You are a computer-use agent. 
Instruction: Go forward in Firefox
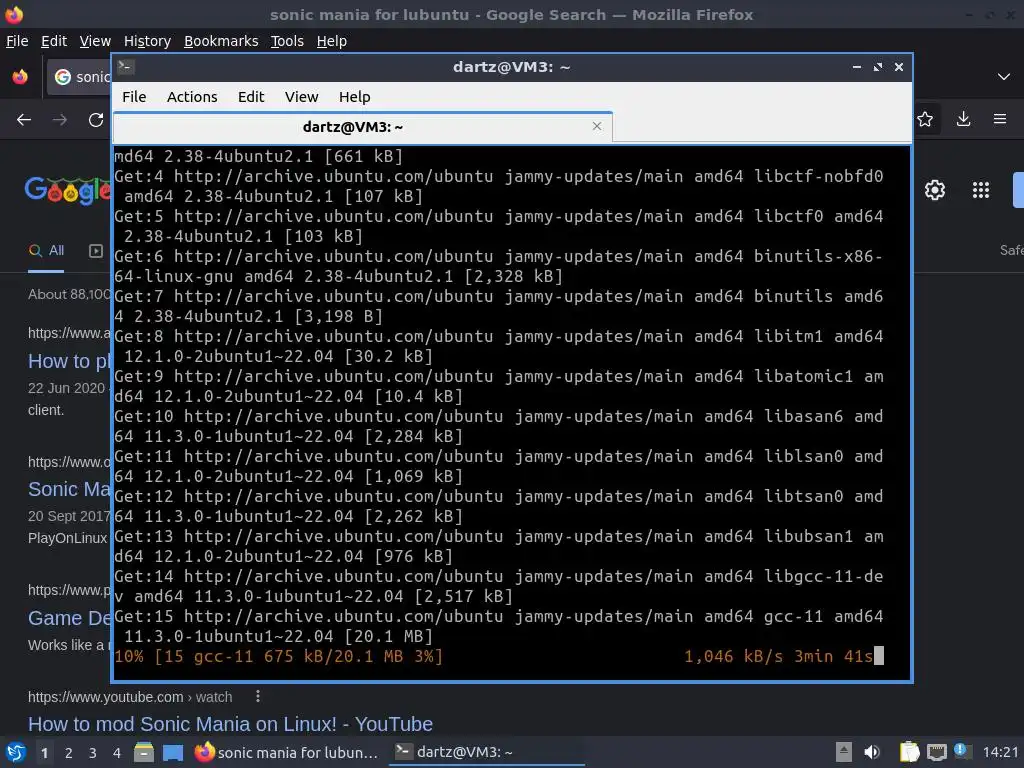tap(59, 120)
